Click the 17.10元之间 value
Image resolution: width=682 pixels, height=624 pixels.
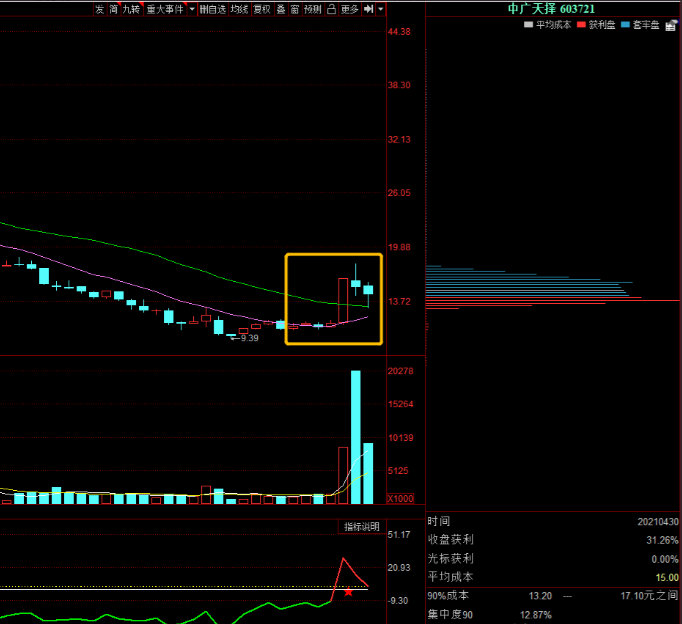click(649, 596)
